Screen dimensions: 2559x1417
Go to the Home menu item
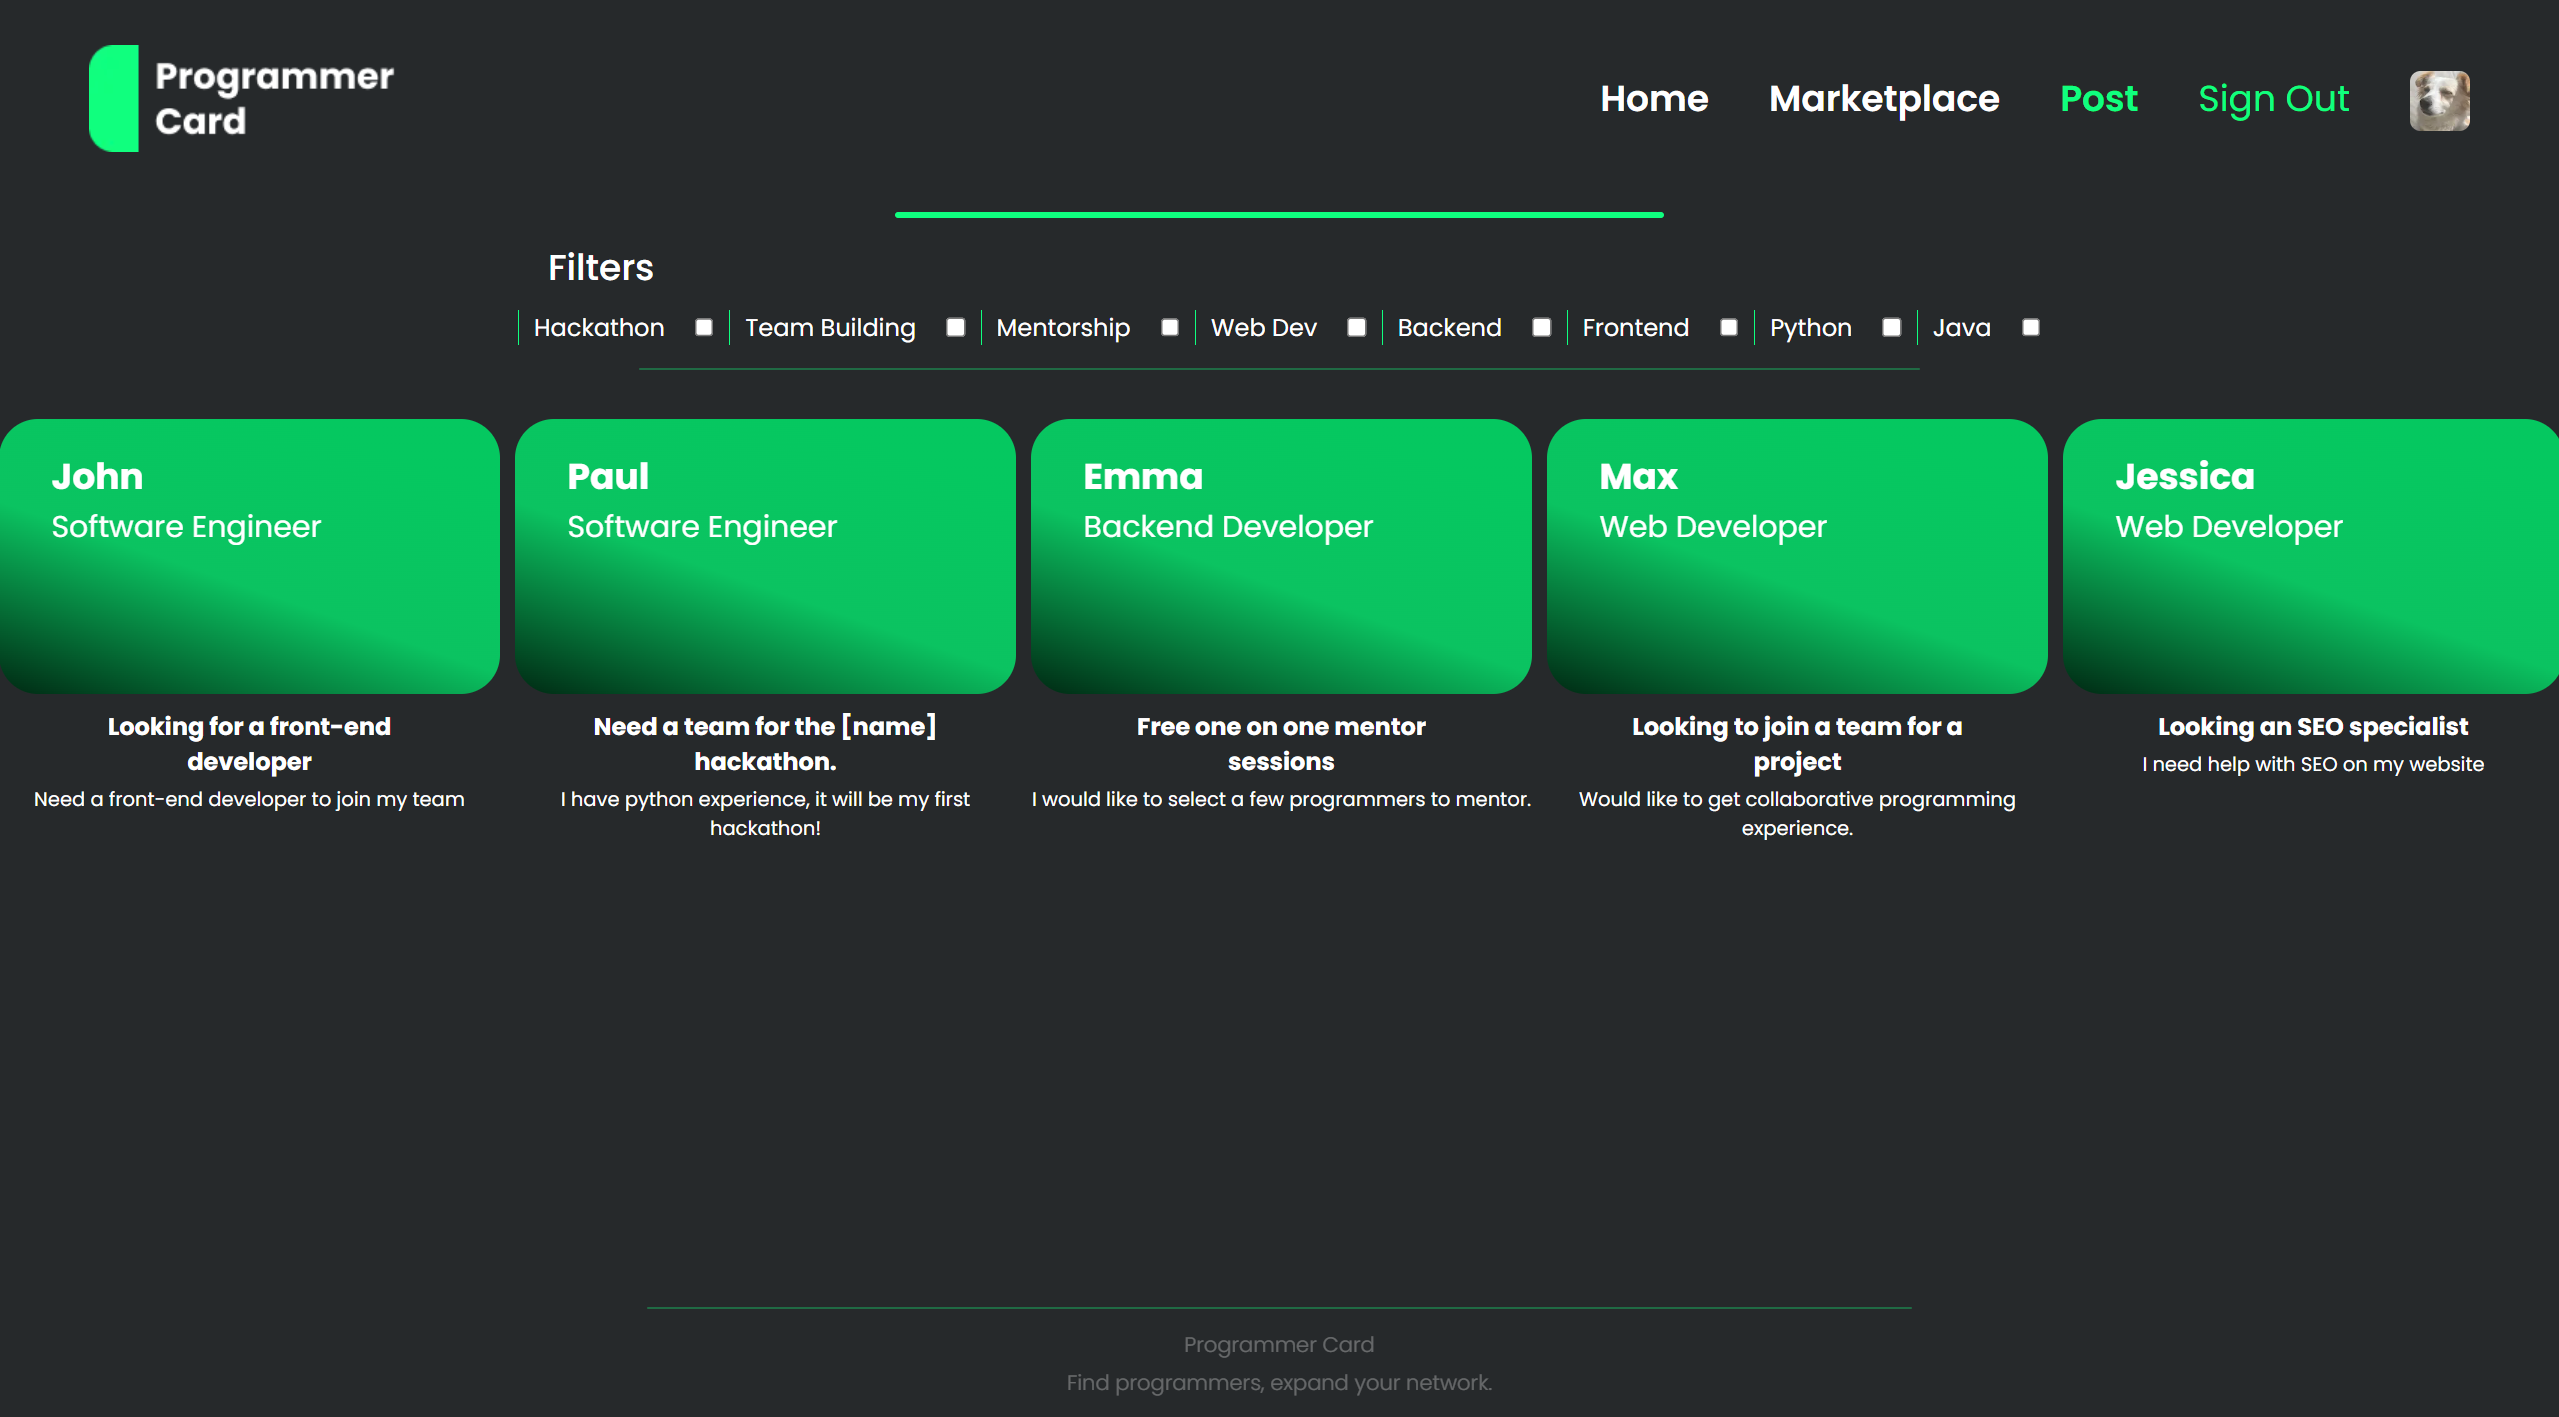1654,98
